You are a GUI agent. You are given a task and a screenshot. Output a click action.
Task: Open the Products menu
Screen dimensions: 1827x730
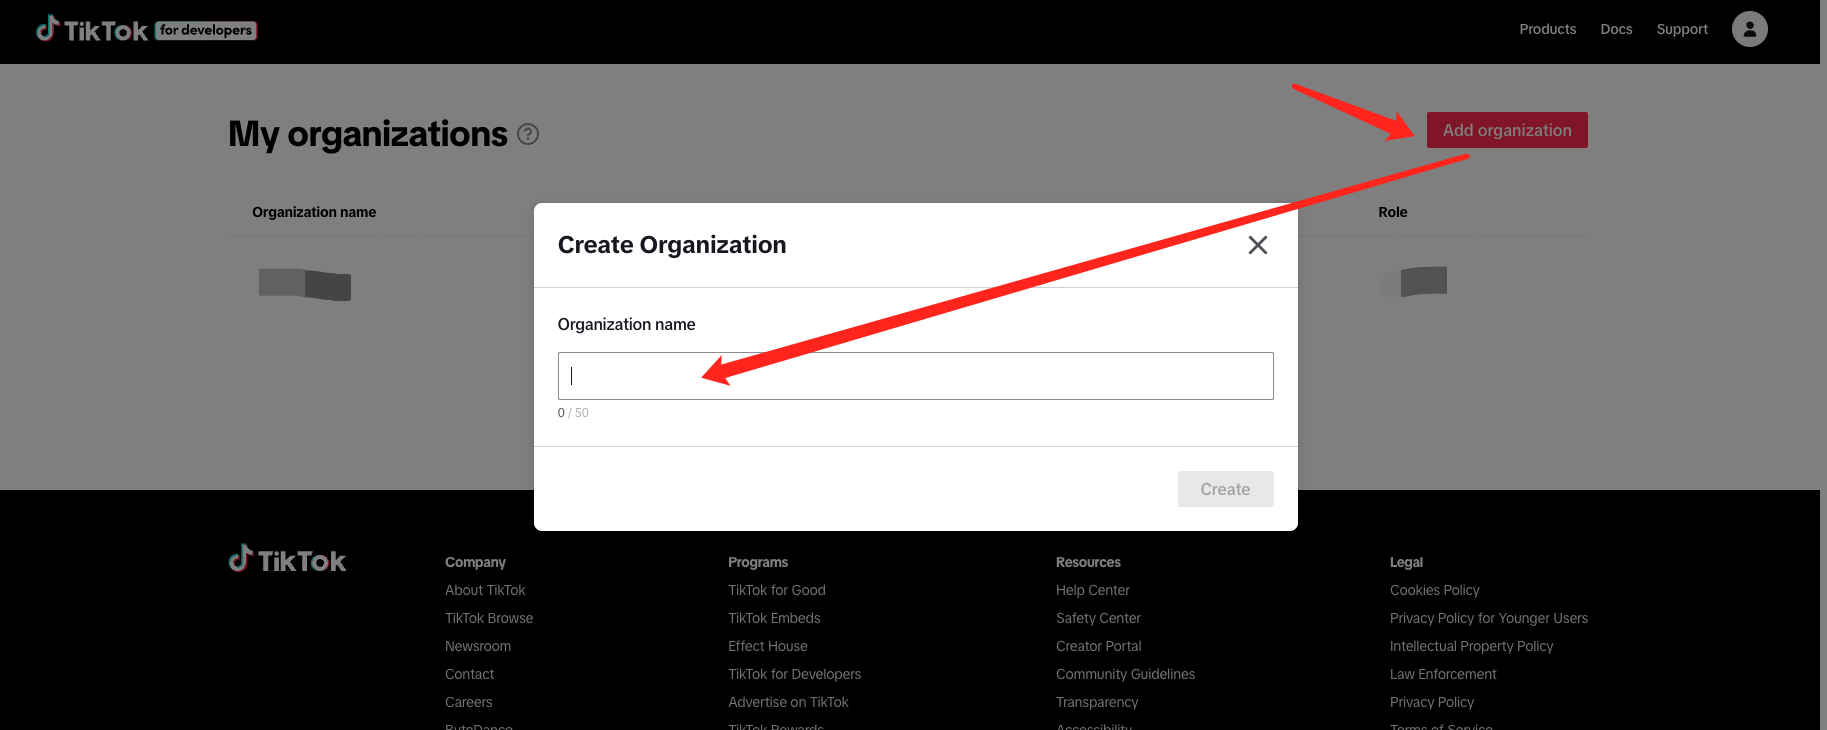coord(1547,29)
